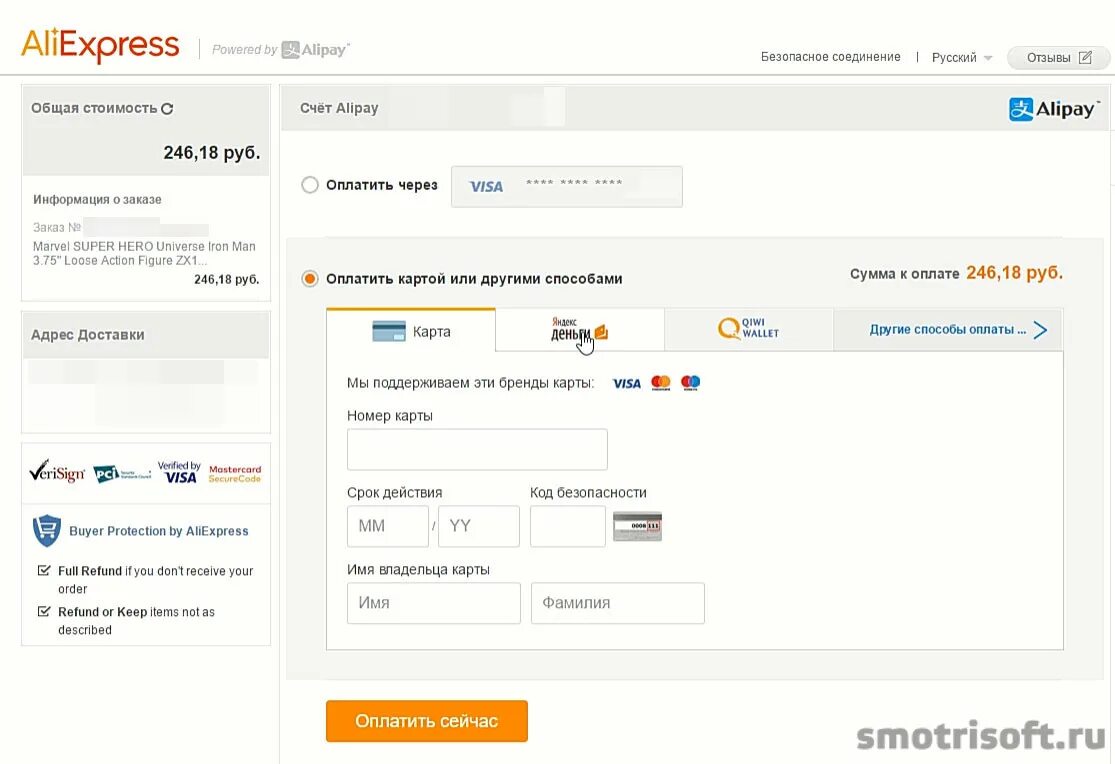1115x764 pixels.
Task: Click Безопасное соединение link
Action: tap(831, 57)
